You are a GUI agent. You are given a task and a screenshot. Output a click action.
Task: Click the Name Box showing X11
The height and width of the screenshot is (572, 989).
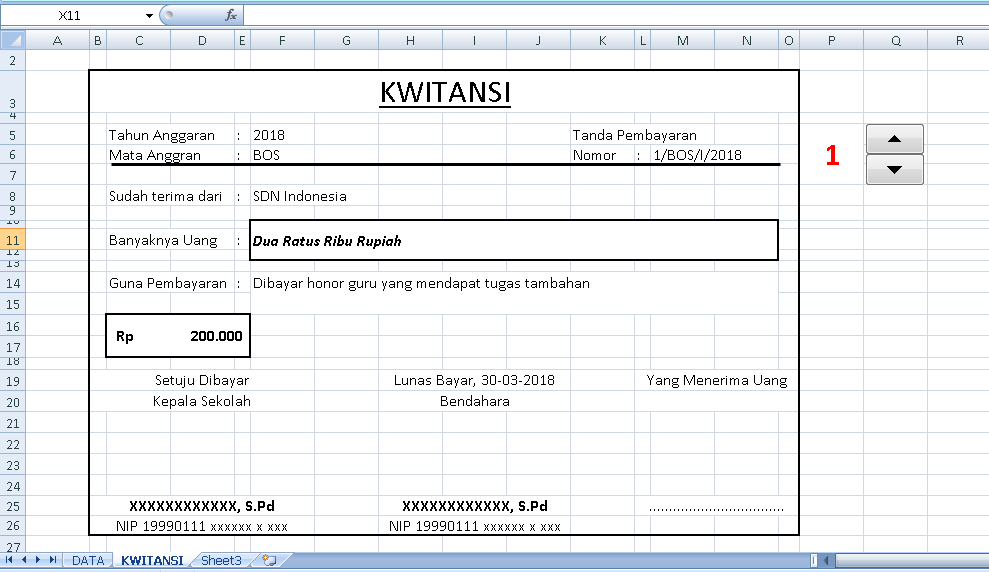72,15
